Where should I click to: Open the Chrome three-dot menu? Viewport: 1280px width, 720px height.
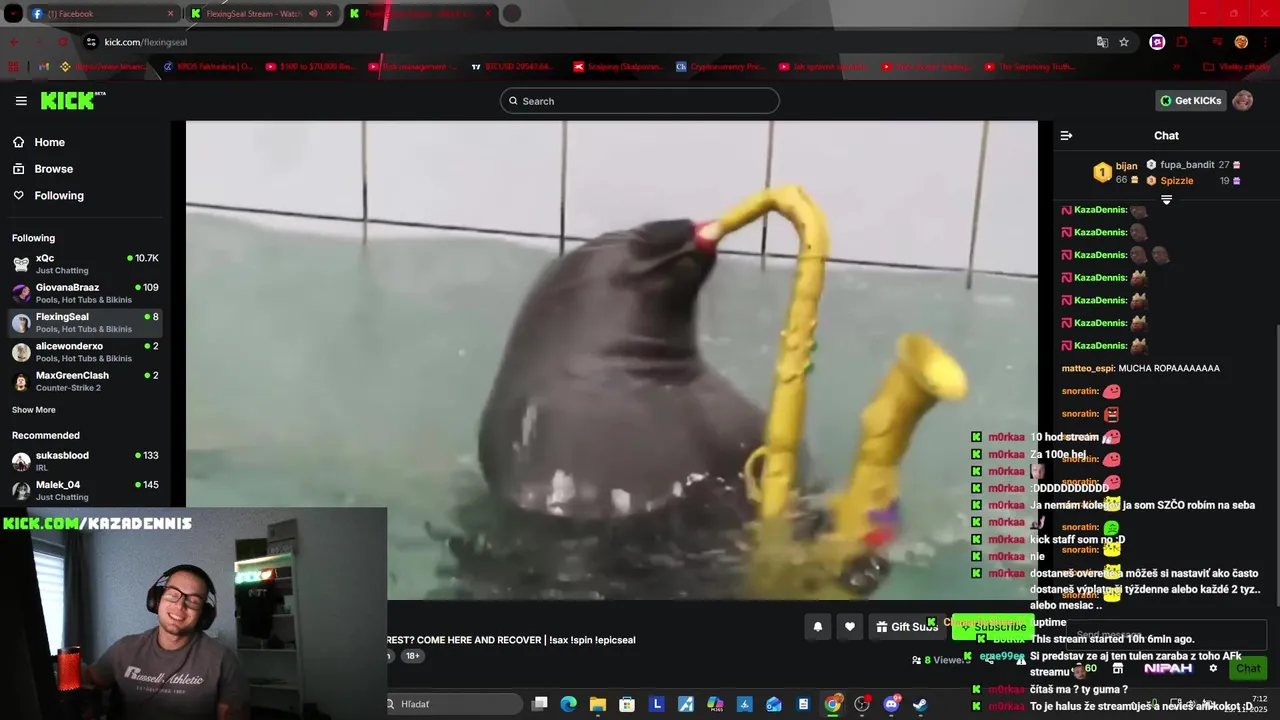pyautogui.click(x=1265, y=42)
